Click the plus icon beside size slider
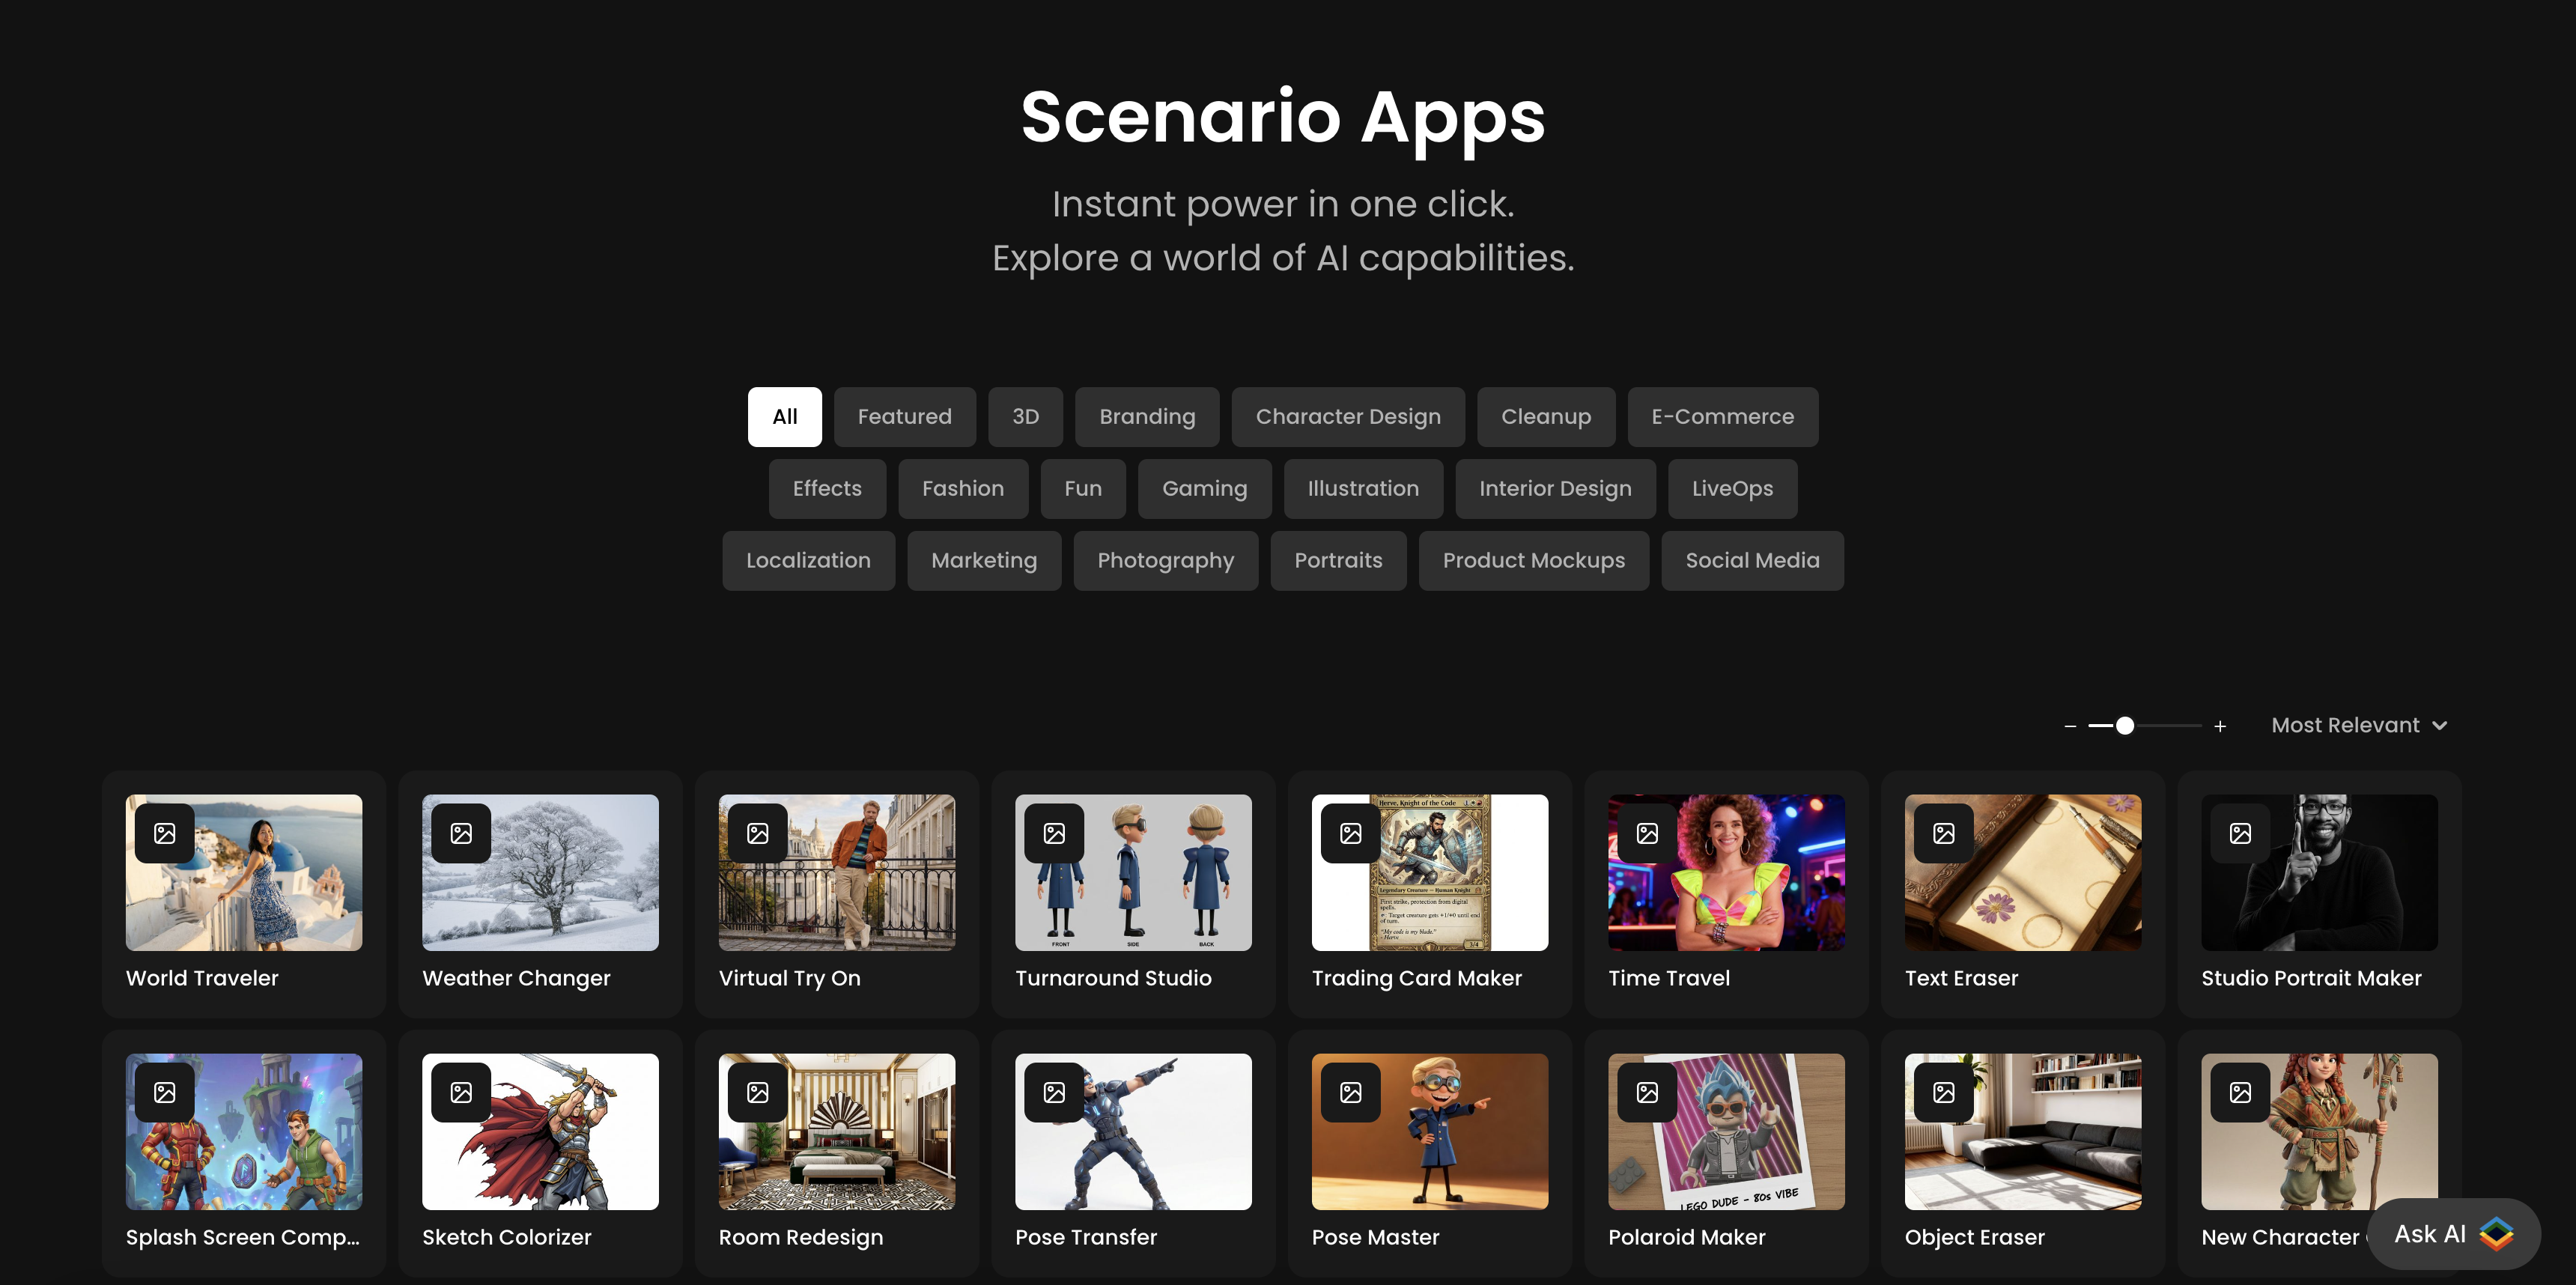Image resolution: width=2576 pixels, height=1285 pixels. tap(2220, 726)
